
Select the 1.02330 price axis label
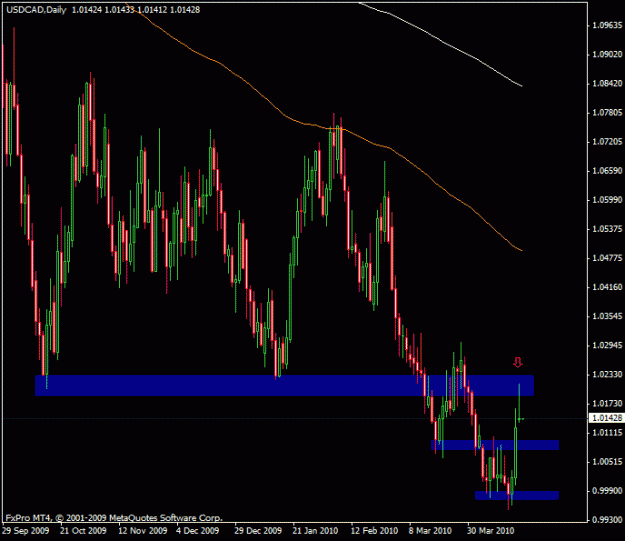[x=607, y=375]
